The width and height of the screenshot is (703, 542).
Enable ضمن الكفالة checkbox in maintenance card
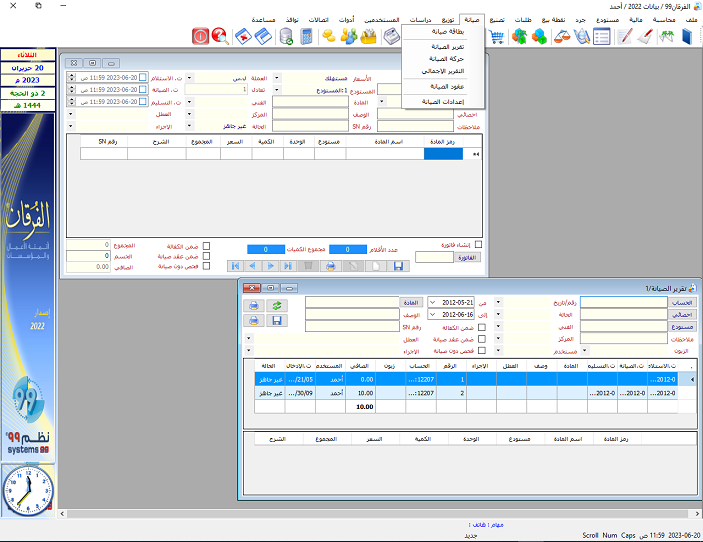[x=207, y=245]
